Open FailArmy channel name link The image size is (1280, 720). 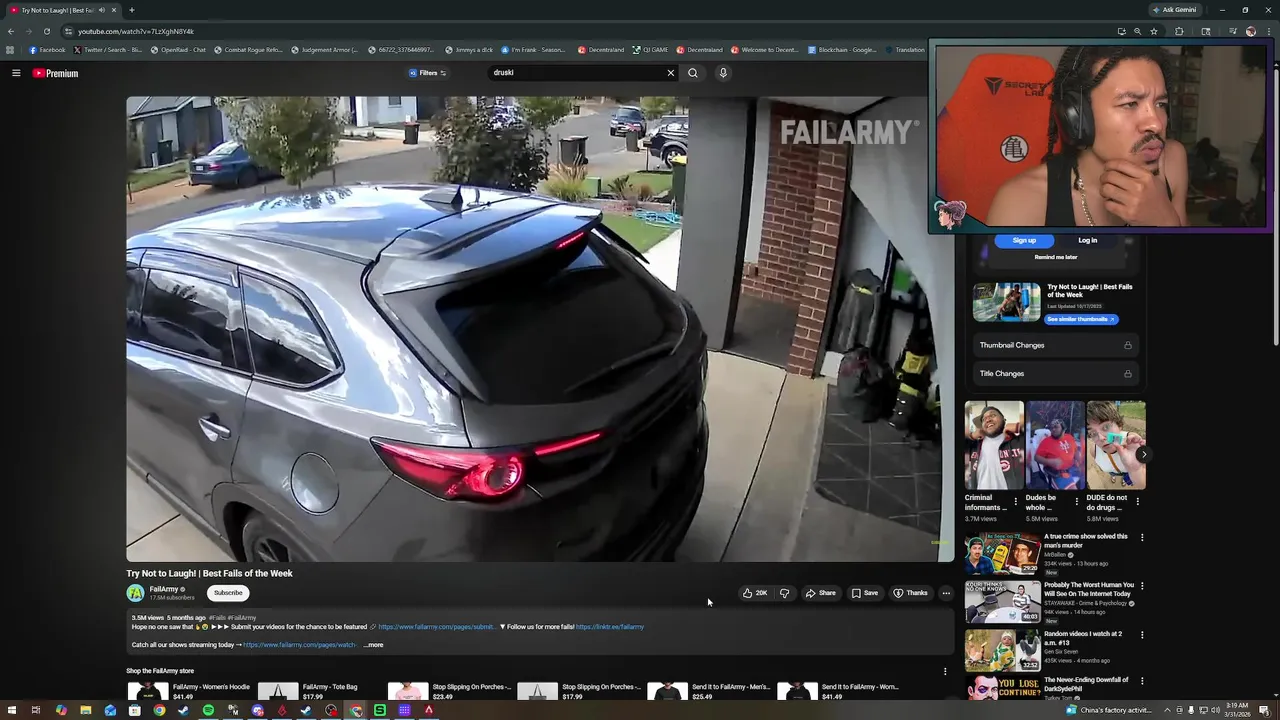click(164, 589)
